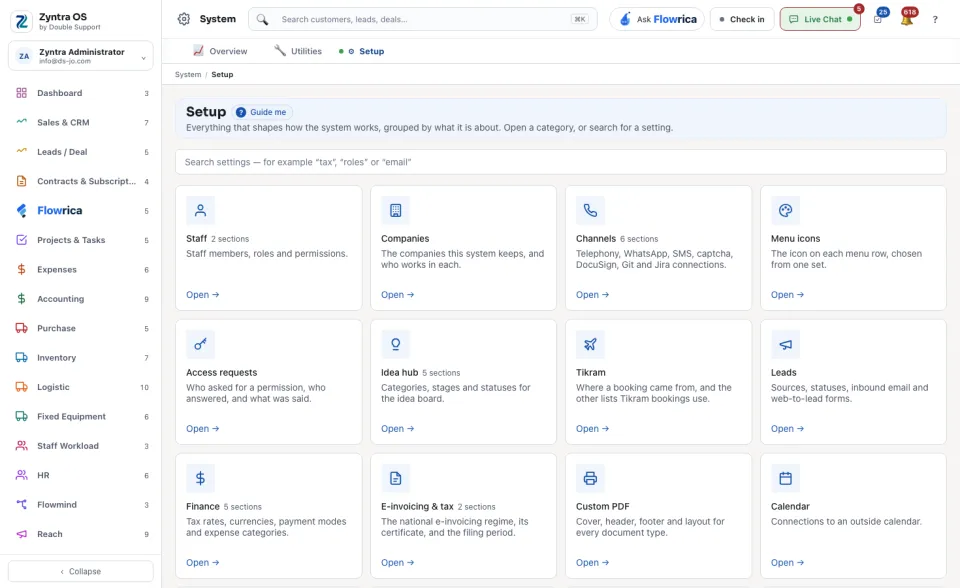Click the Companies building icon
The height and width of the screenshot is (588, 960).
(396, 211)
